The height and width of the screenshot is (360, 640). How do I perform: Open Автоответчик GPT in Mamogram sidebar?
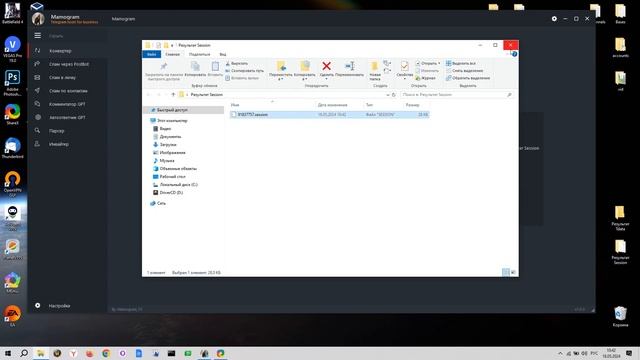pyautogui.click(x=67, y=118)
